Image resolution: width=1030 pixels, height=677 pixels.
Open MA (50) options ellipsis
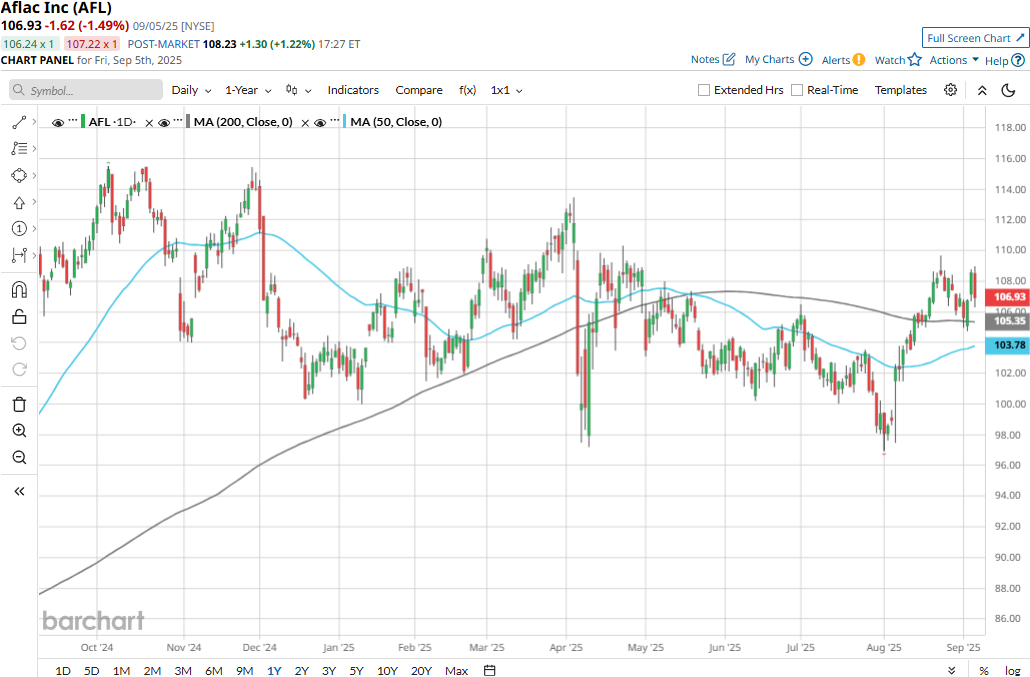pyautogui.click(x=334, y=121)
